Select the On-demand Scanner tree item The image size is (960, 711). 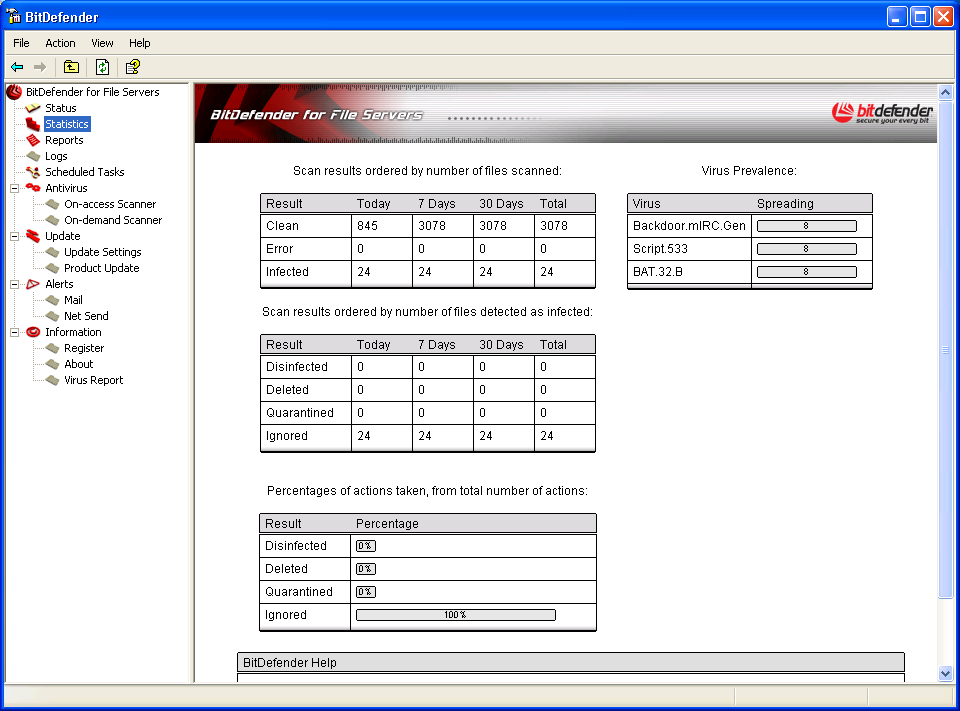pyautogui.click(x=113, y=220)
